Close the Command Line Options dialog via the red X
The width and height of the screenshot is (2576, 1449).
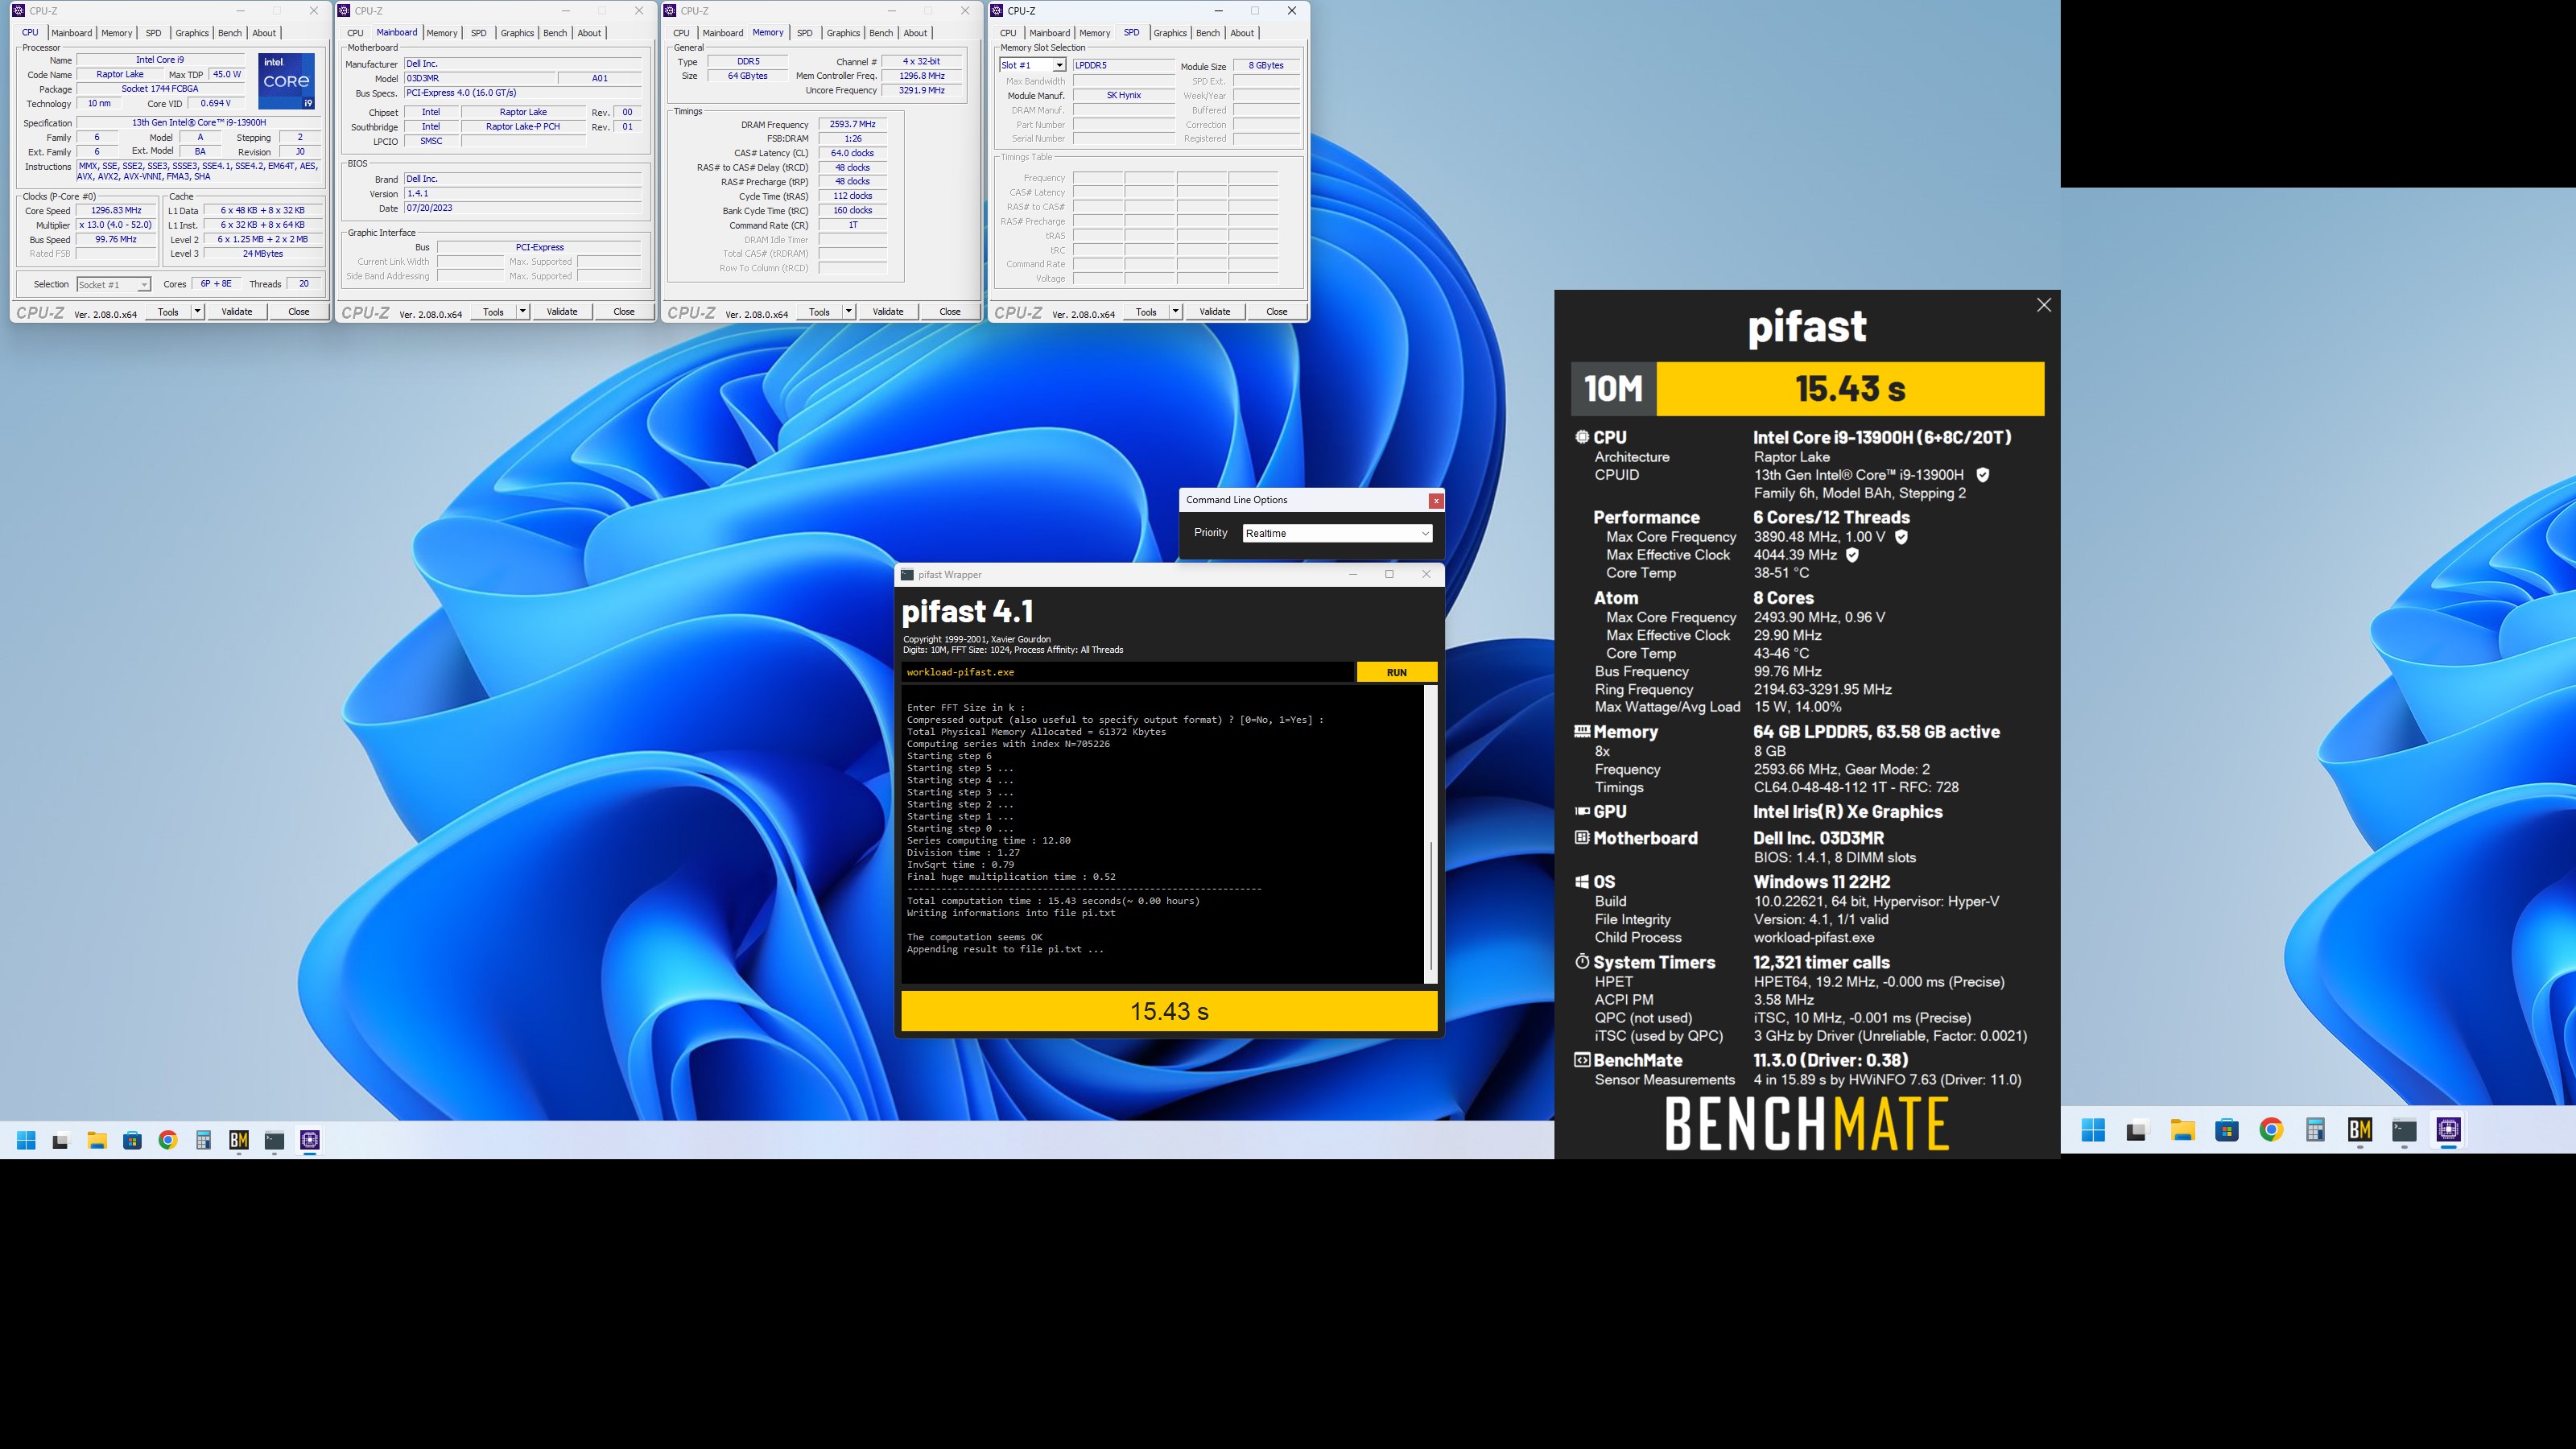(1436, 501)
